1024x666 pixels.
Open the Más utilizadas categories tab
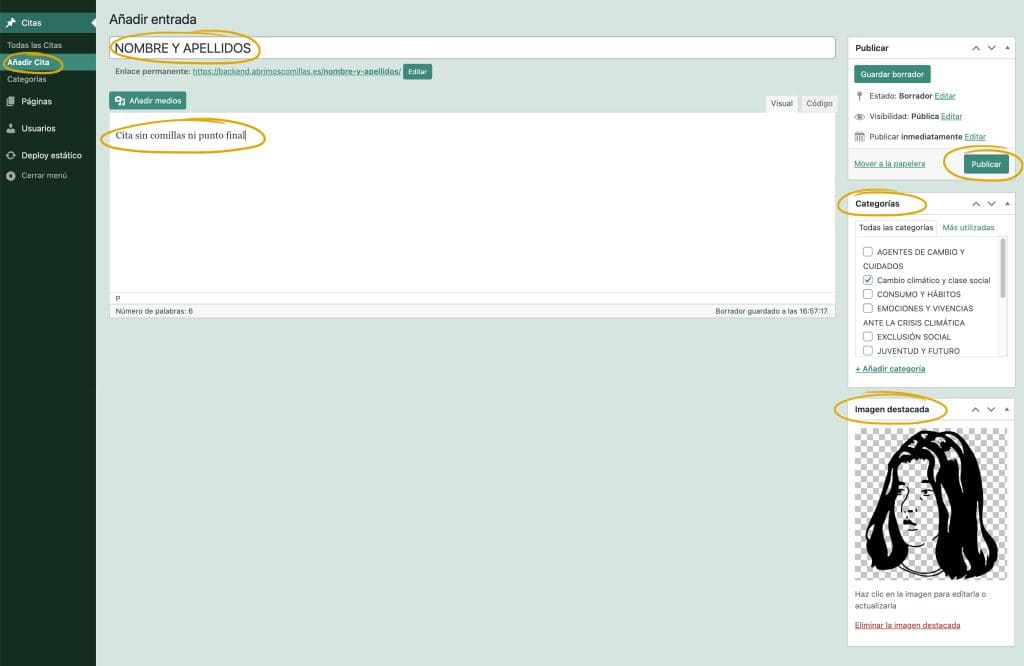(968, 228)
